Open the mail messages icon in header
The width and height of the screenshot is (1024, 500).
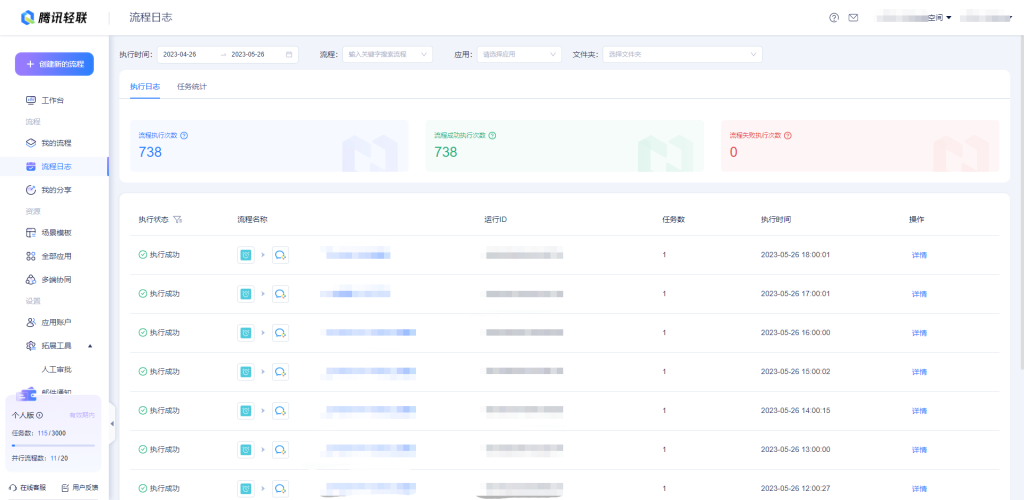pos(853,18)
